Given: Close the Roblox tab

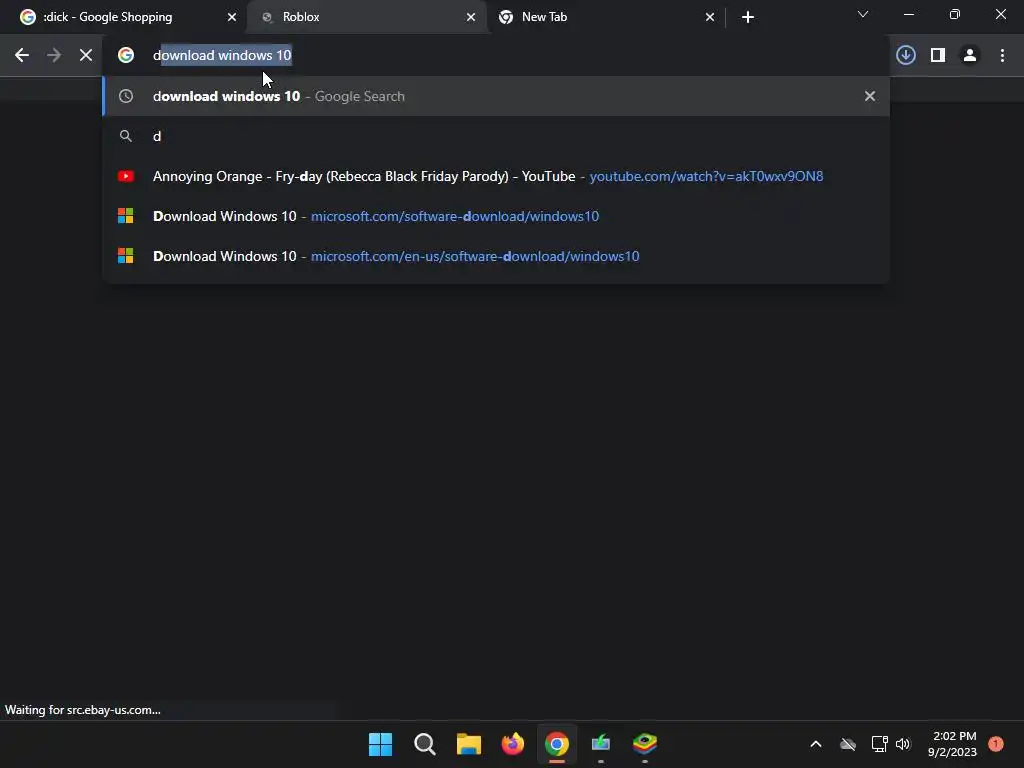Looking at the screenshot, I should pos(471,17).
